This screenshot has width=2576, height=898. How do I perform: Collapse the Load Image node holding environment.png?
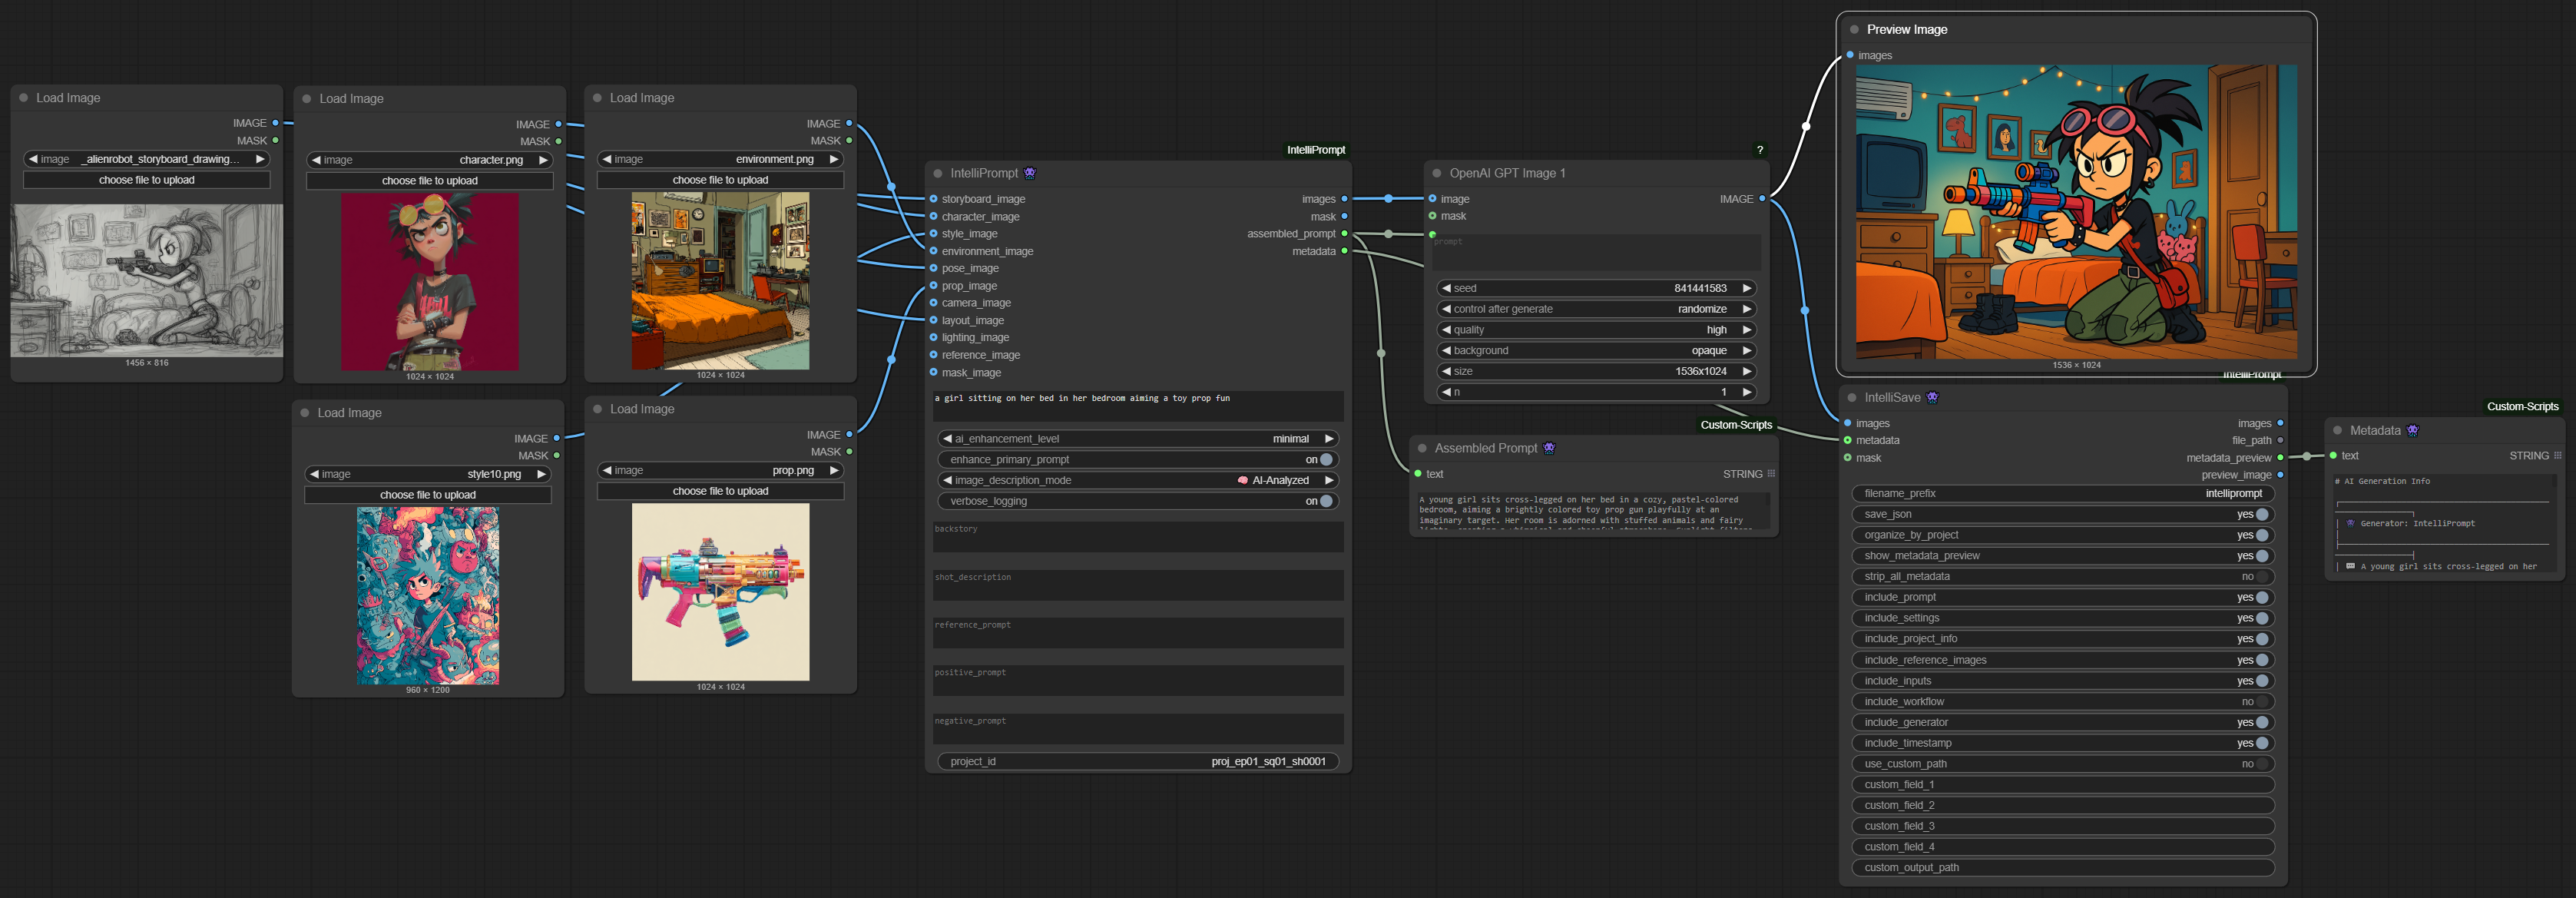click(597, 98)
